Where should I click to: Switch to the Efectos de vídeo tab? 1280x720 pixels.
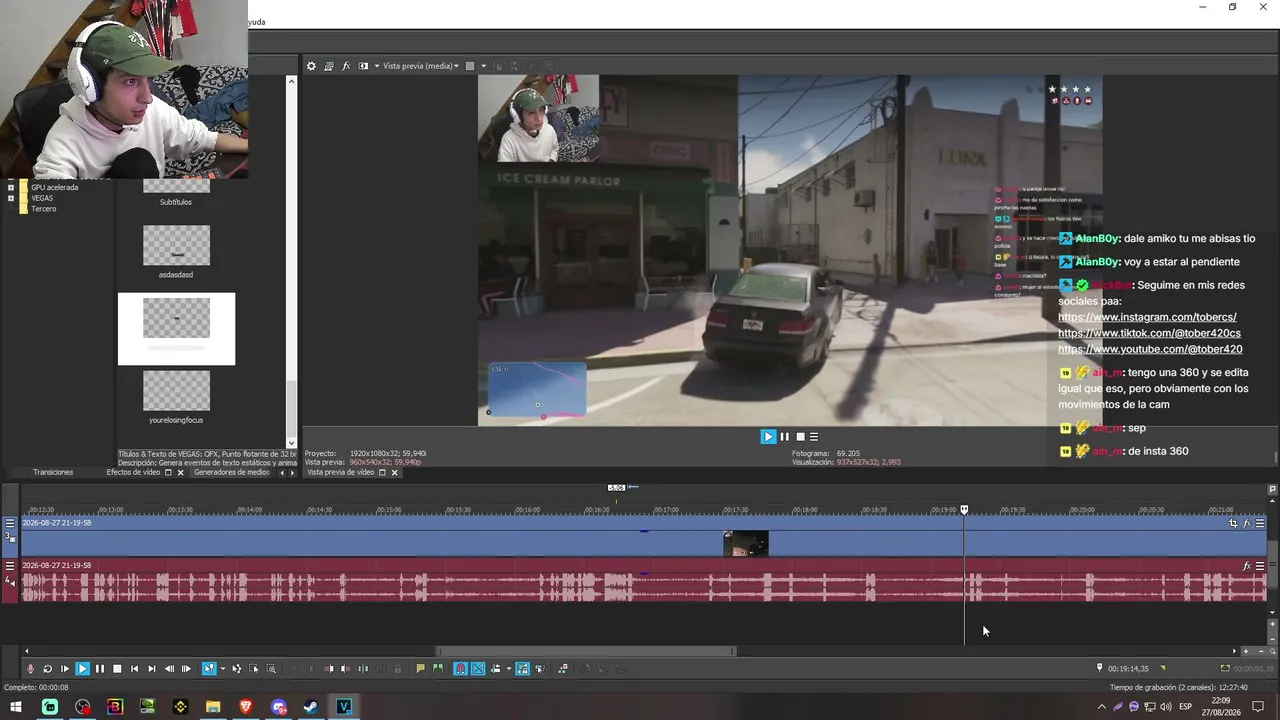pyautogui.click(x=133, y=472)
